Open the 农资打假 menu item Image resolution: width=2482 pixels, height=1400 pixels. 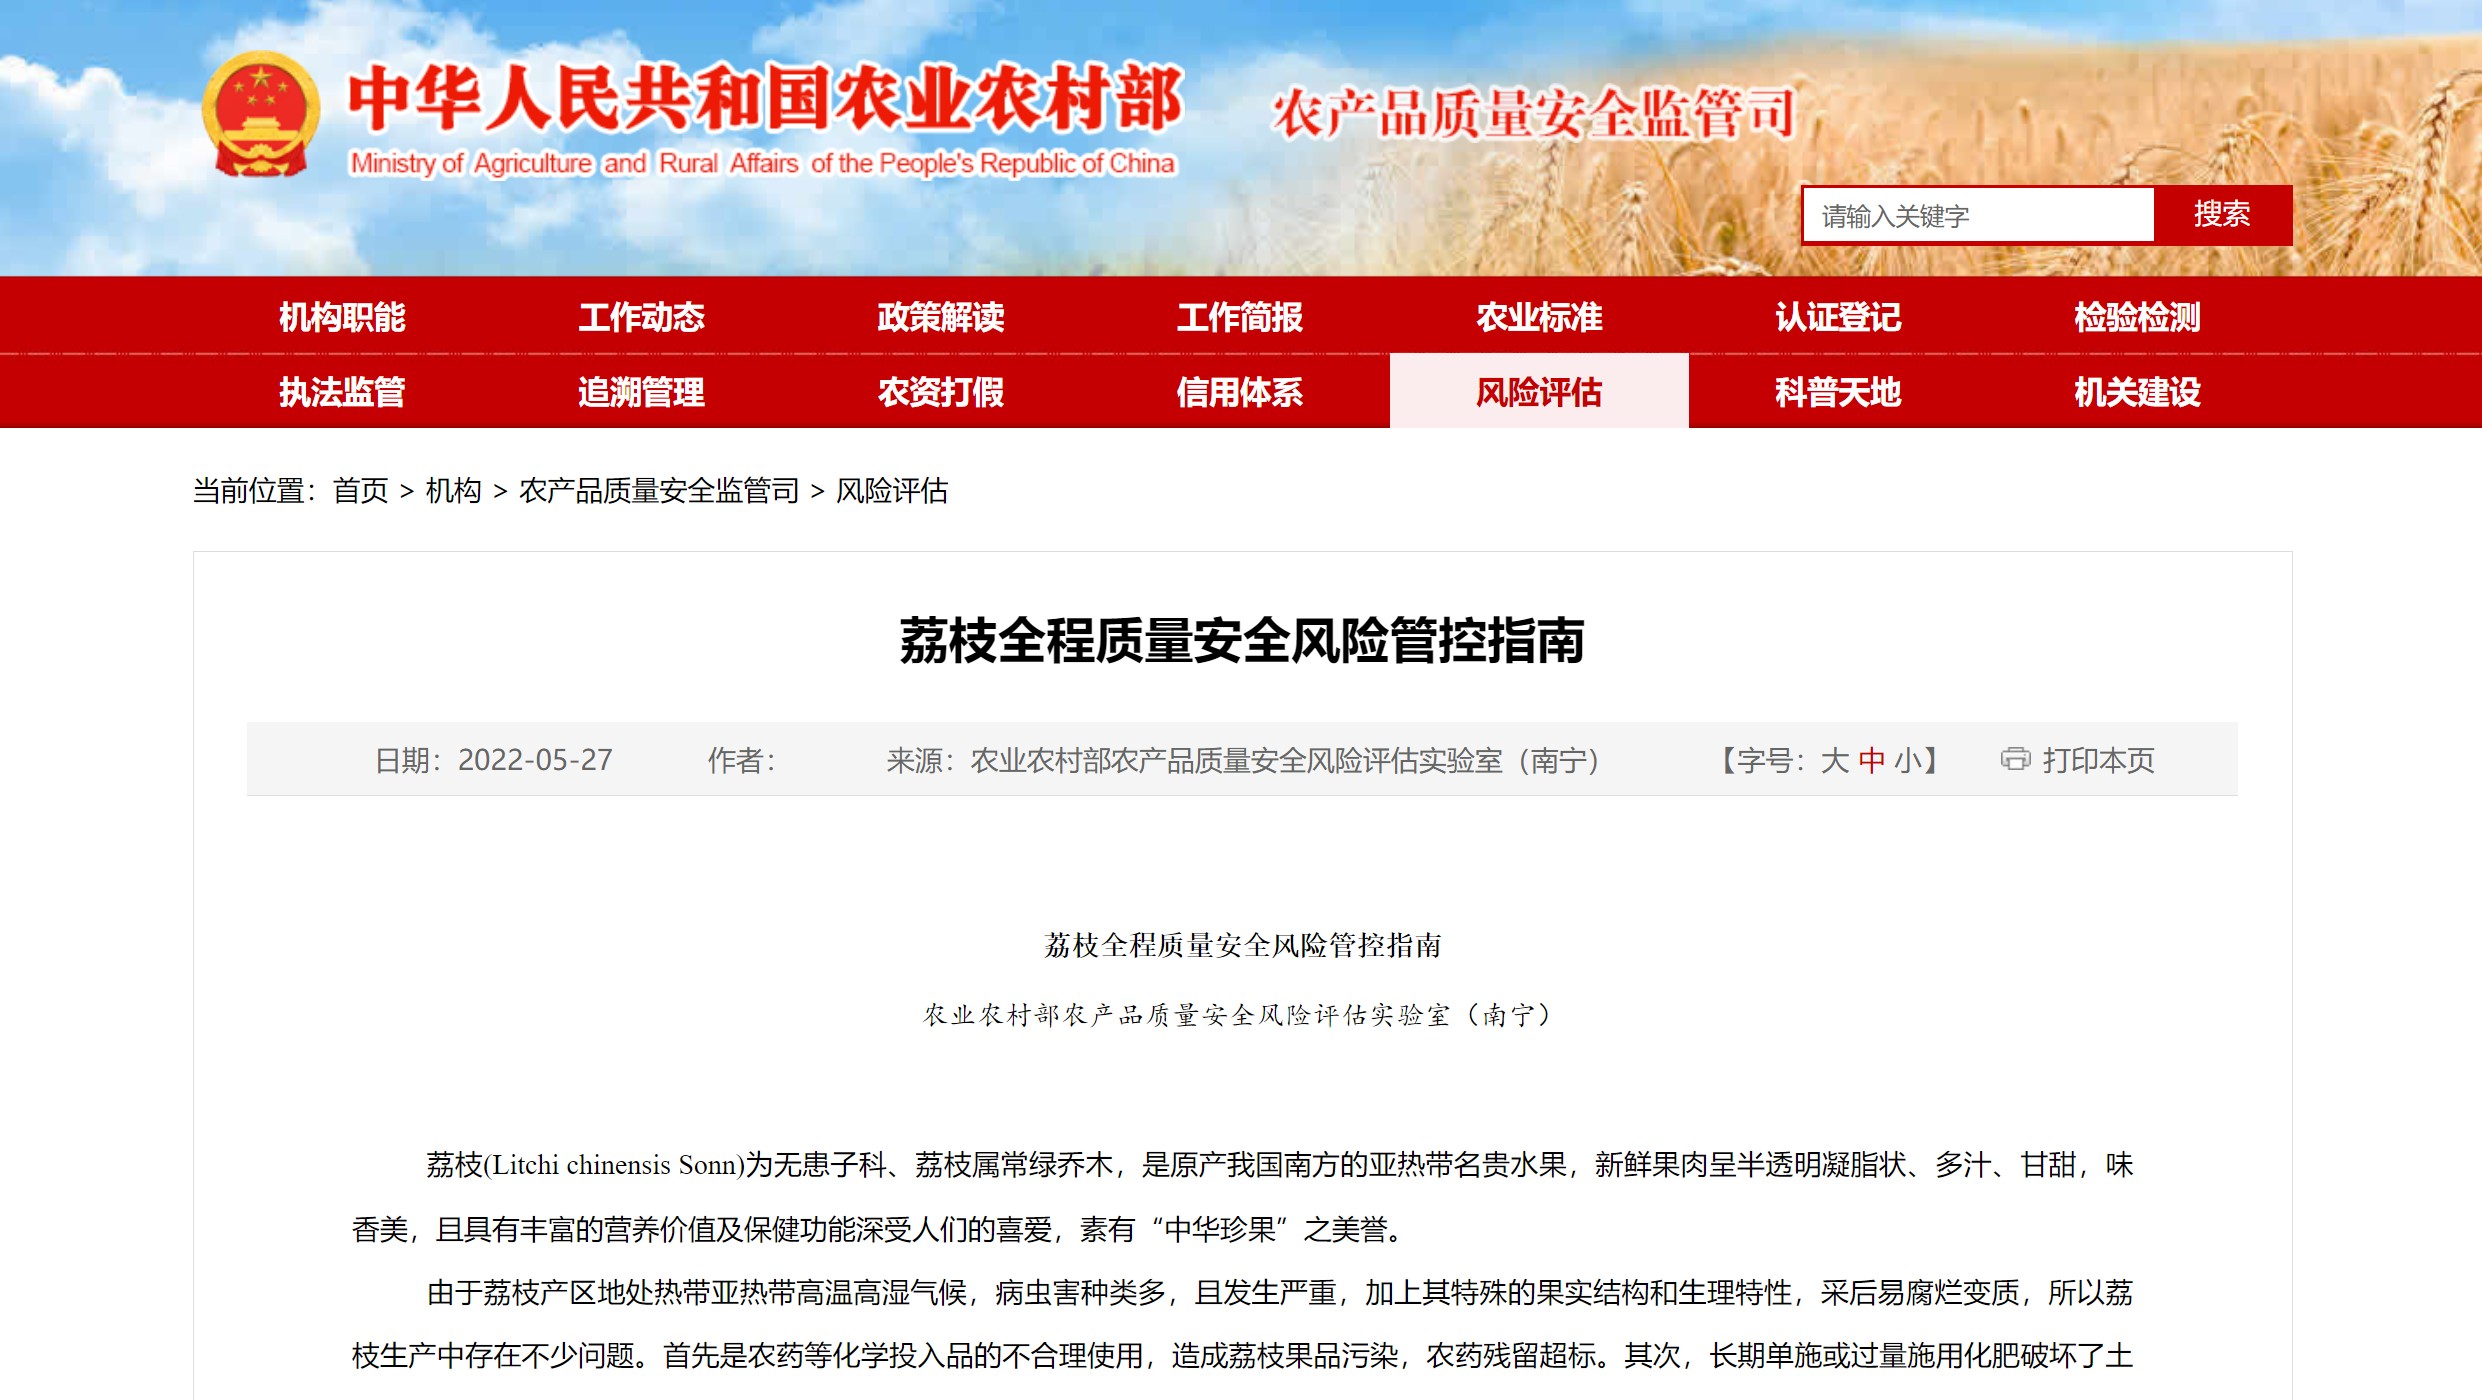click(x=940, y=392)
